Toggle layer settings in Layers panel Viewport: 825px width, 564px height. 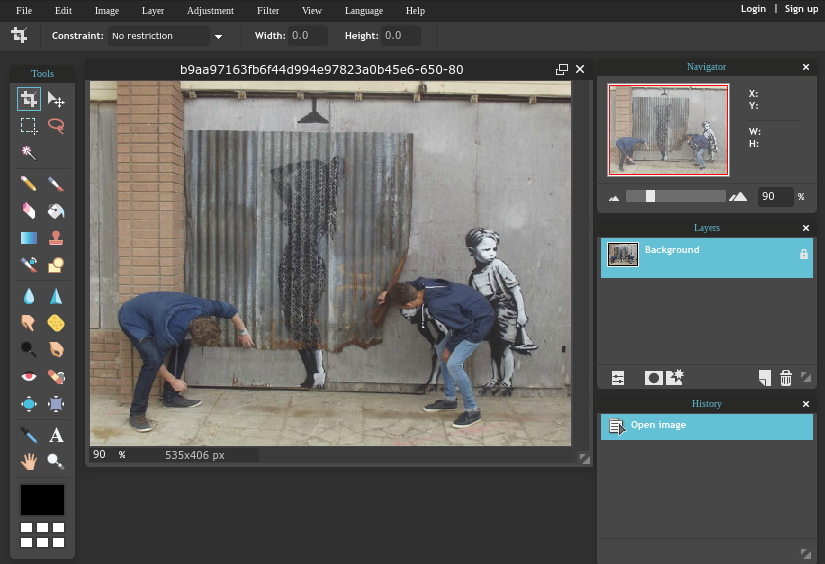pos(618,378)
